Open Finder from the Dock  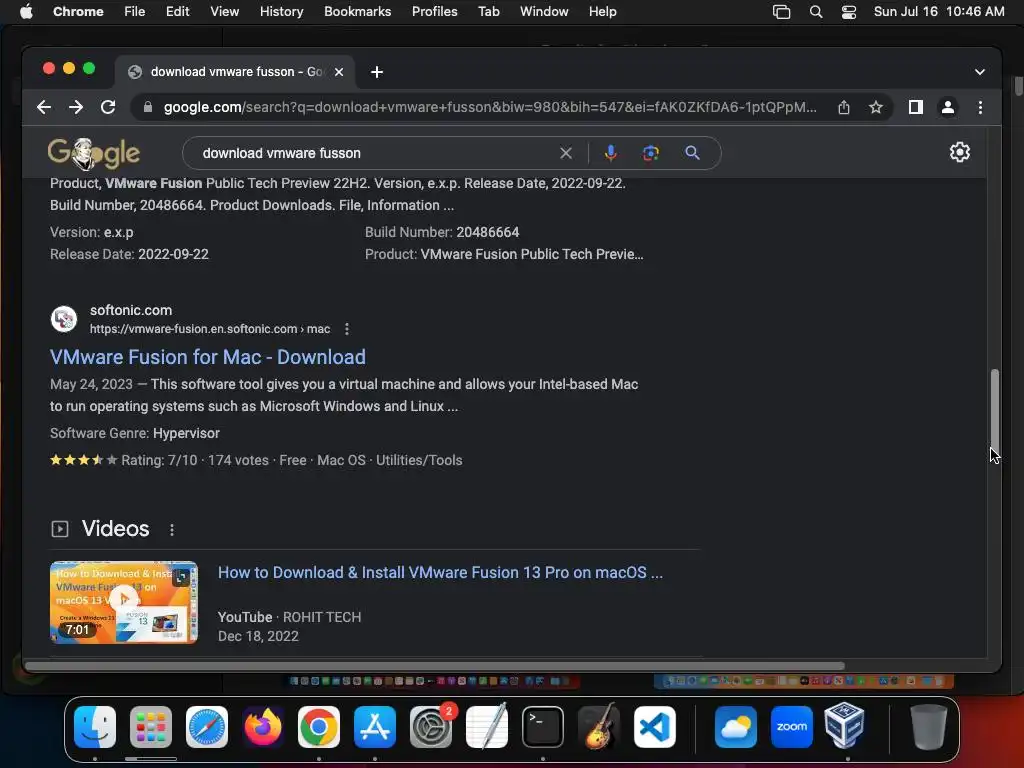pyautogui.click(x=95, y=727)
